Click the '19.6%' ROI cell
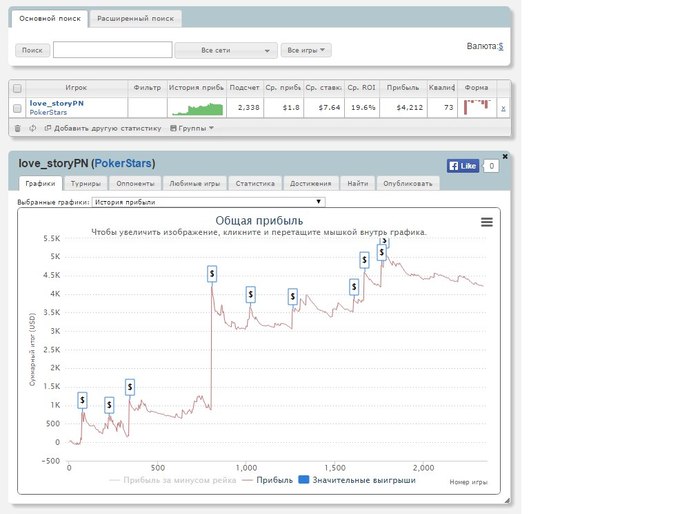700x514 pixels. point(362,108)
